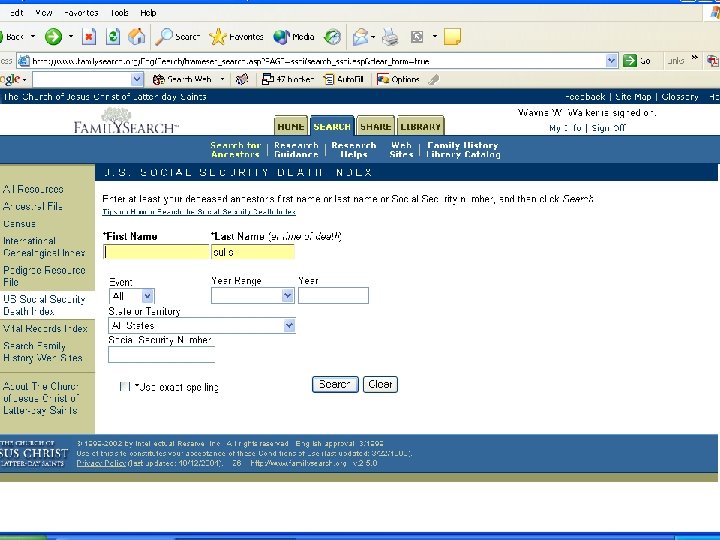Viewport: 720px width, 540px height.
Task: Open the browser Search pane
Action: [x=178, y=37]
